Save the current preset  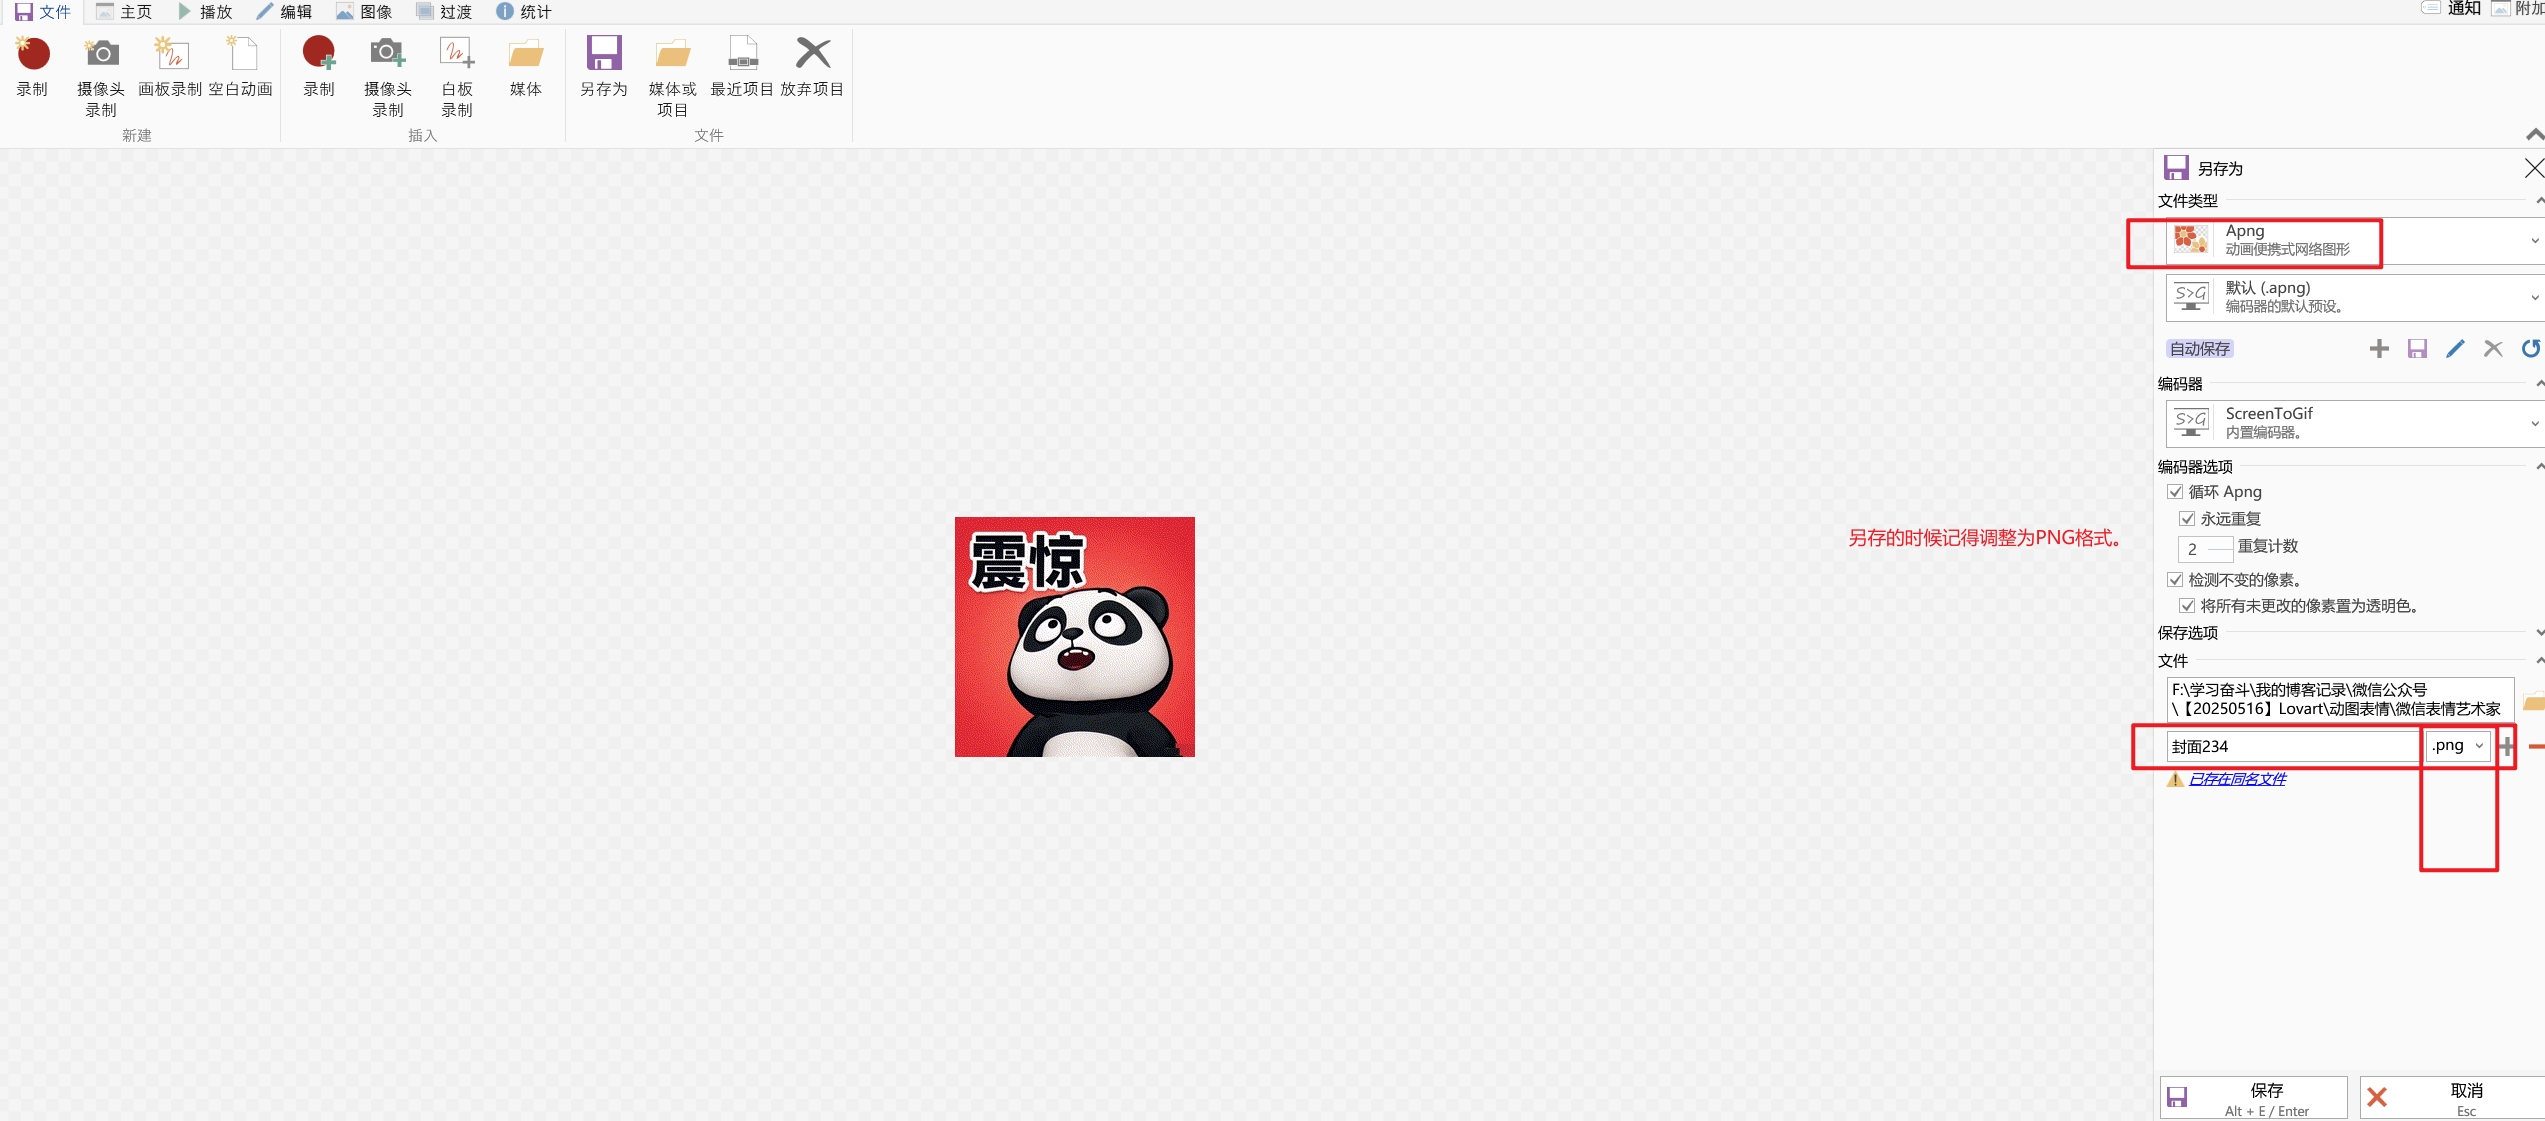click(x=2417, y=348)
